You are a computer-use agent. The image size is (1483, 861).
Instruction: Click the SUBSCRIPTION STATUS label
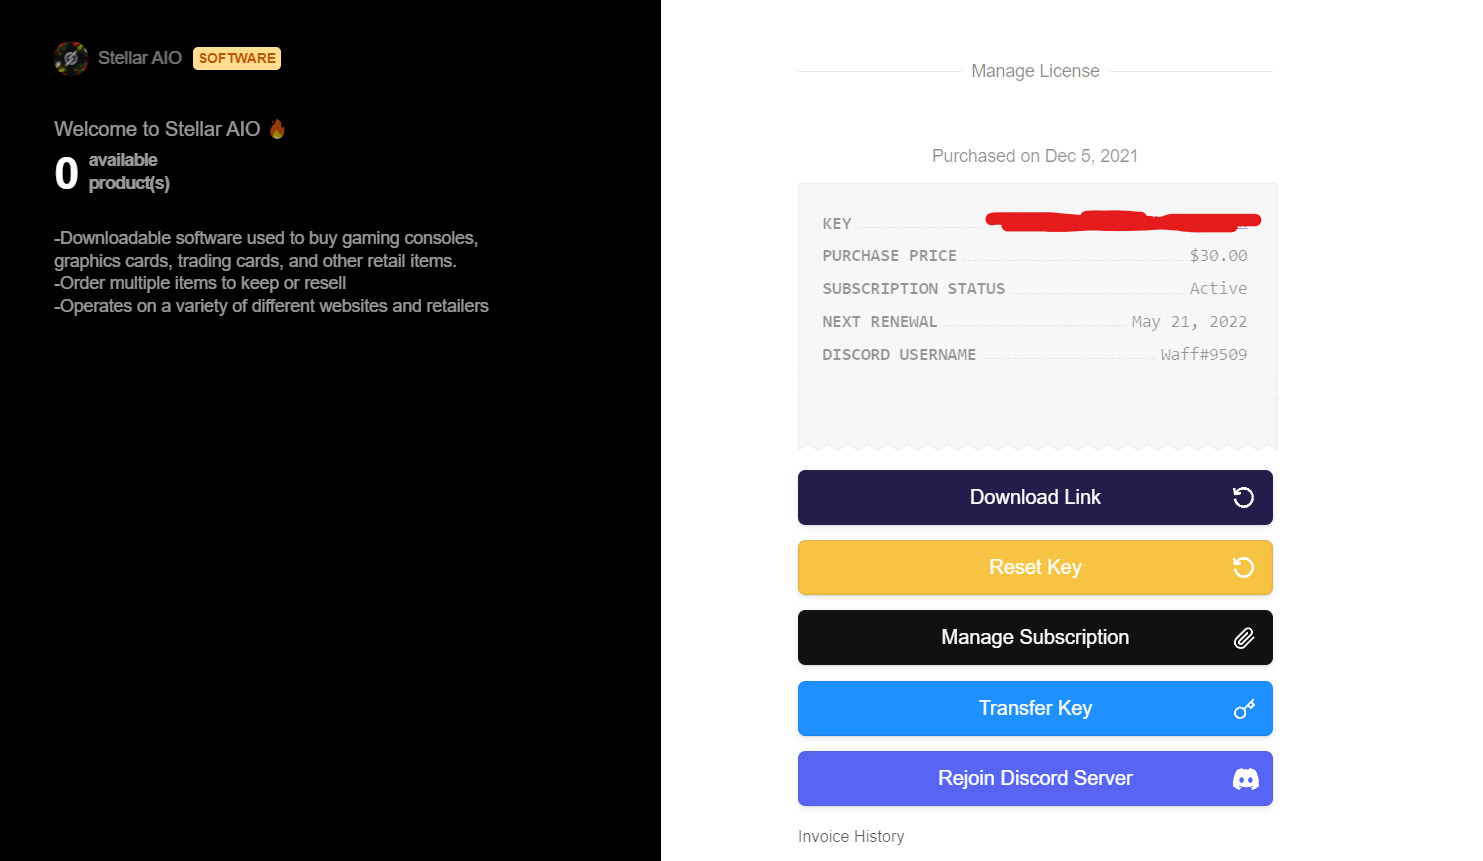coord(913,289)
